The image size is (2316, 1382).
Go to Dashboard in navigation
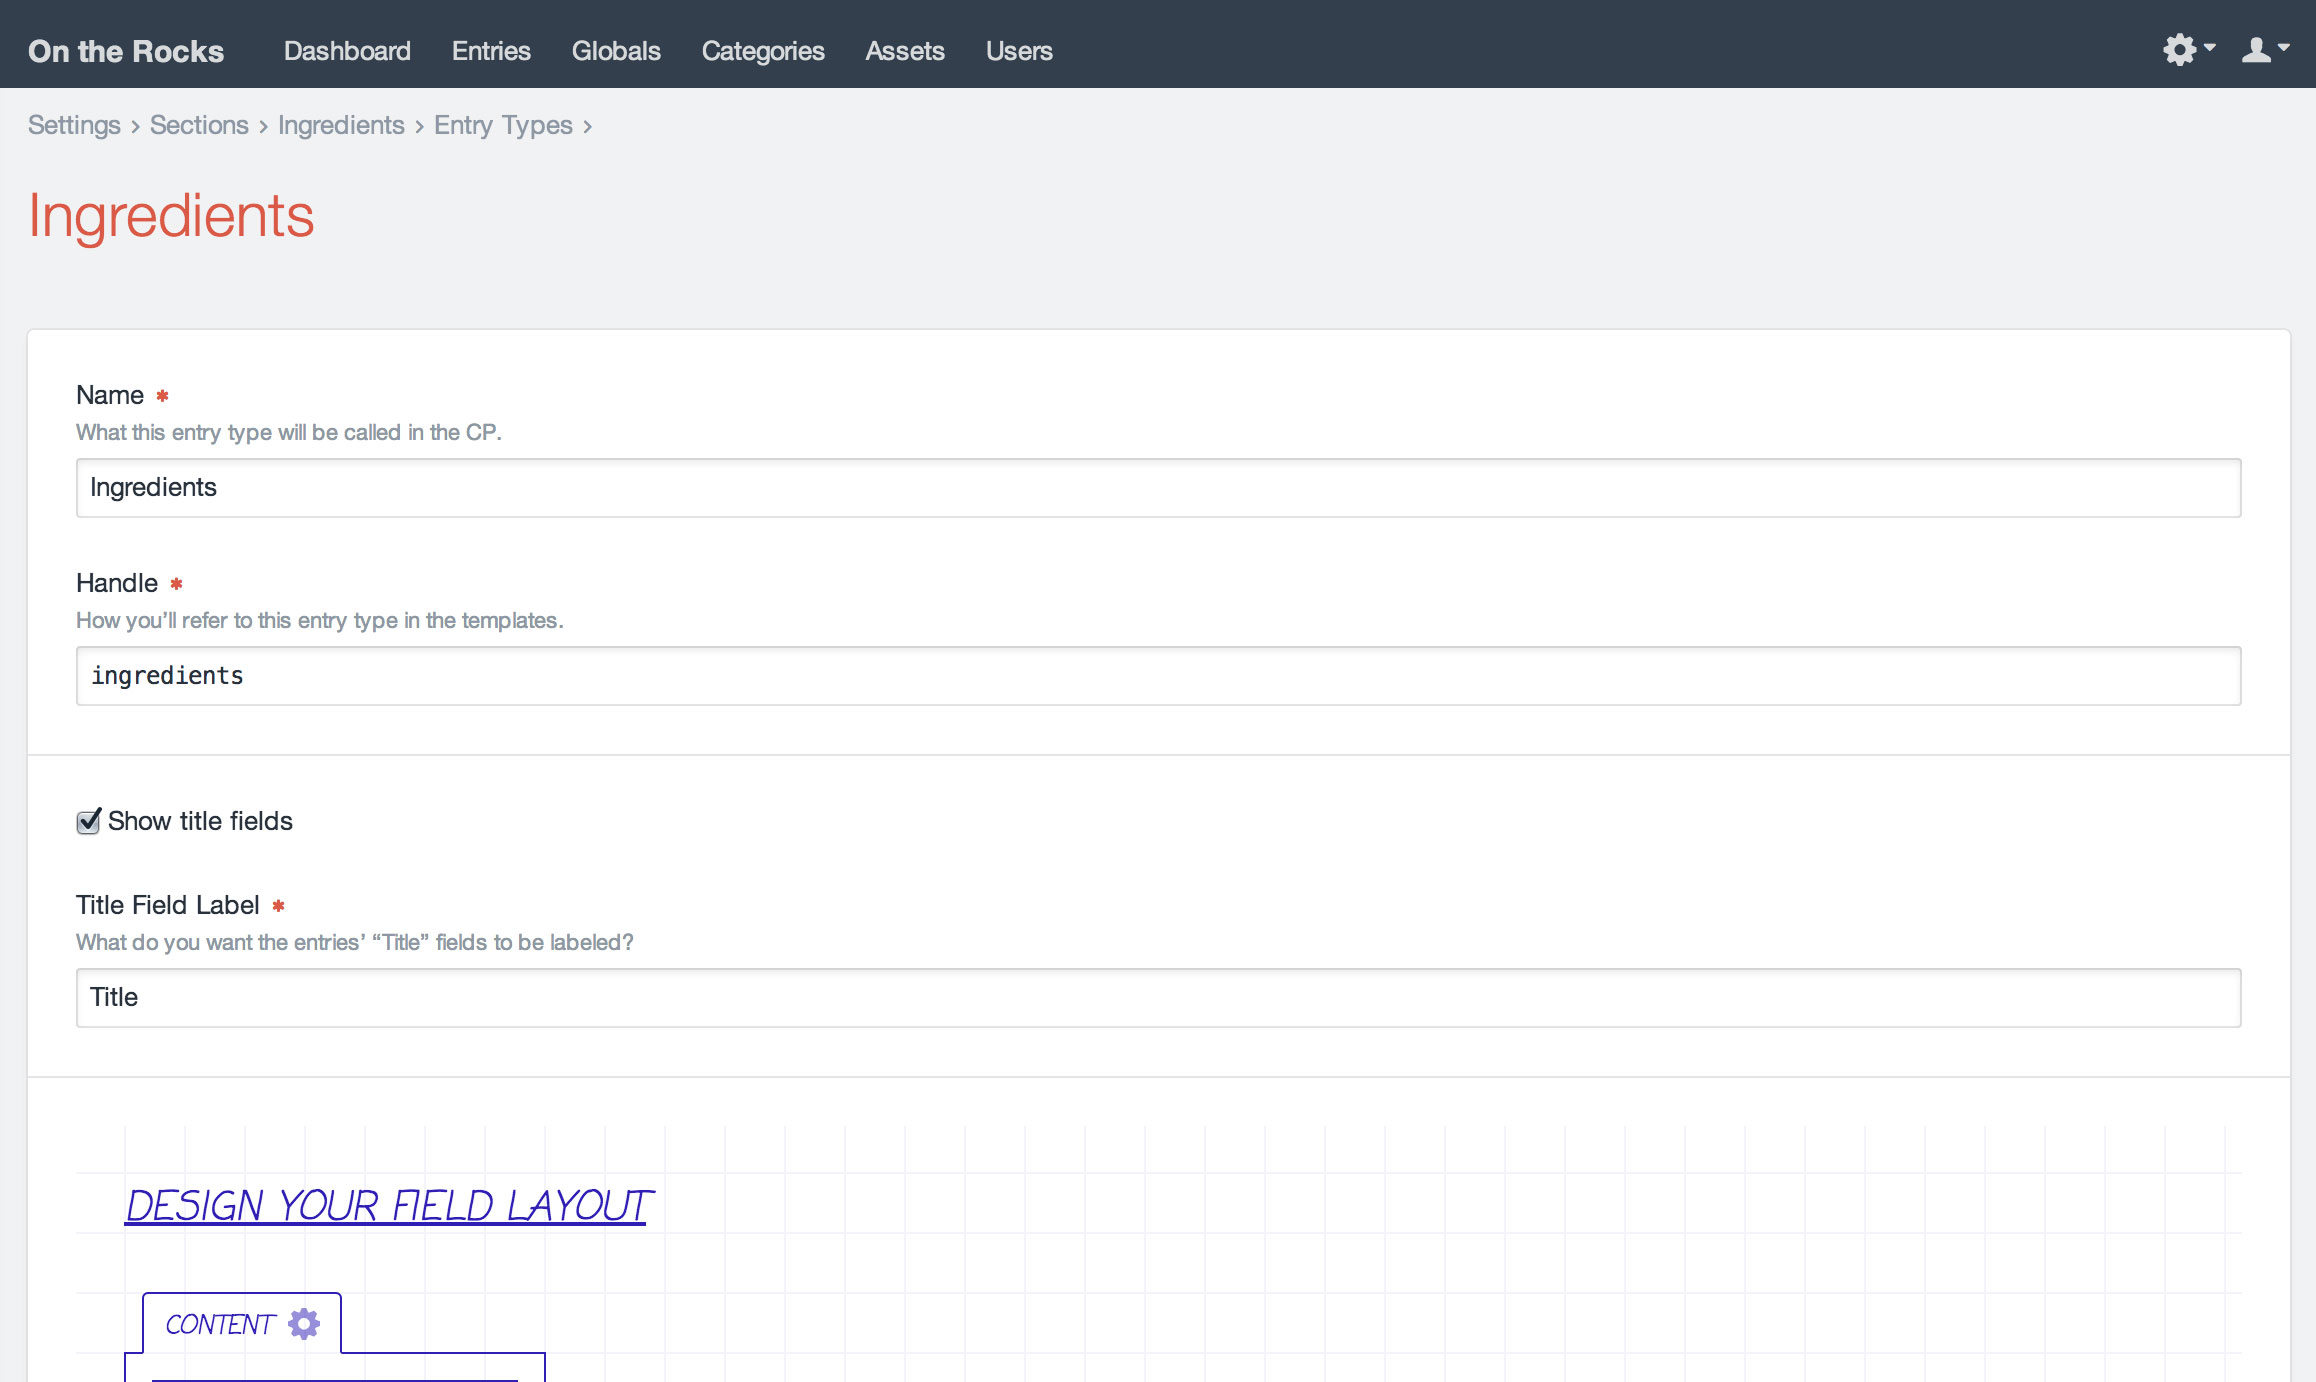[347, 51]
